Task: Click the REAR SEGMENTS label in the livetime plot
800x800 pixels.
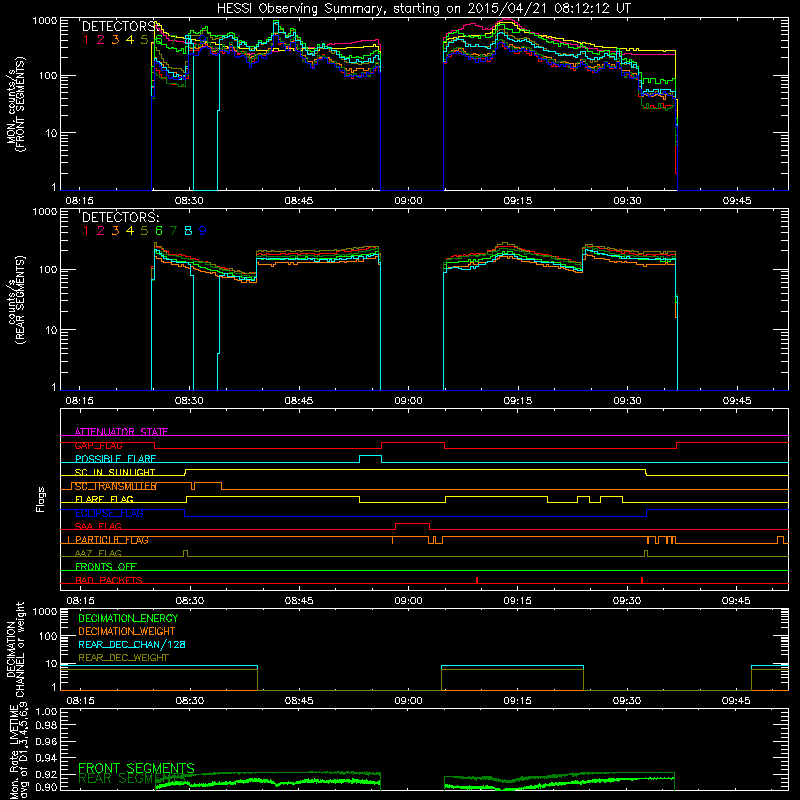Action: [131, 779]
